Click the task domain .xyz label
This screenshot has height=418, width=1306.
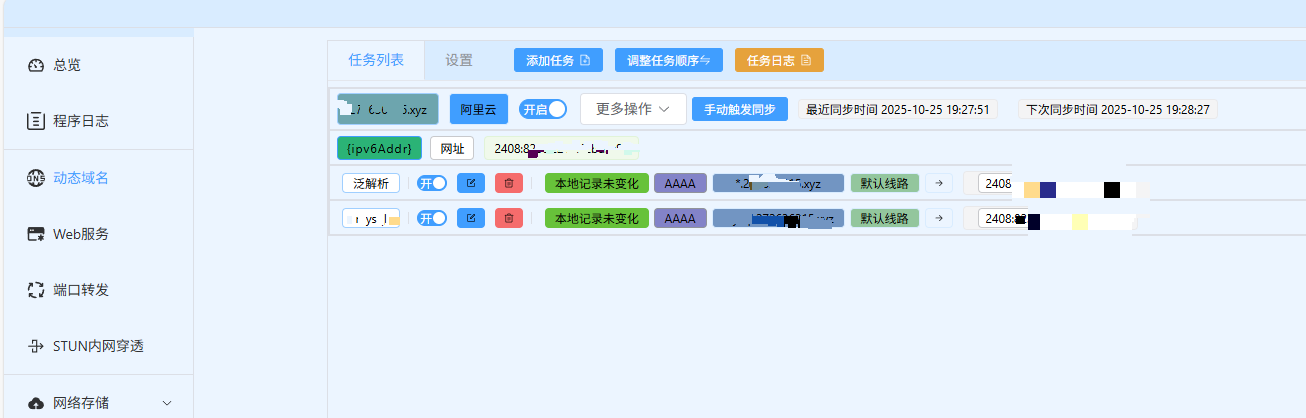coord(388,109)
